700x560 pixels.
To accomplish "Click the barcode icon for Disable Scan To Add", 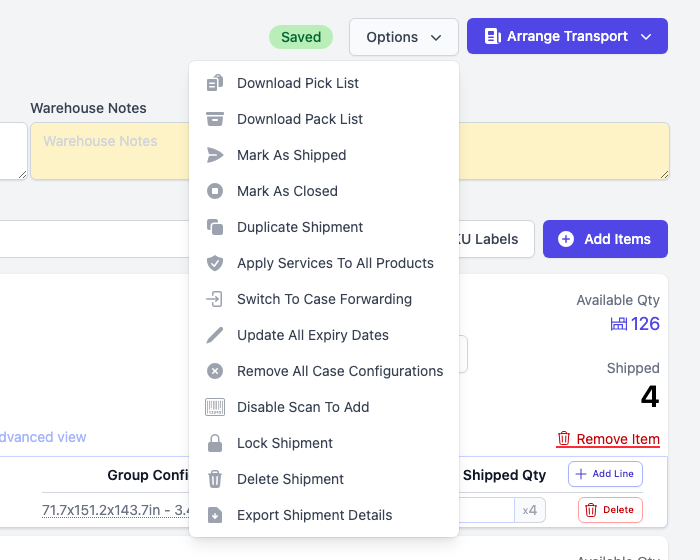I will tap(215, 407).
